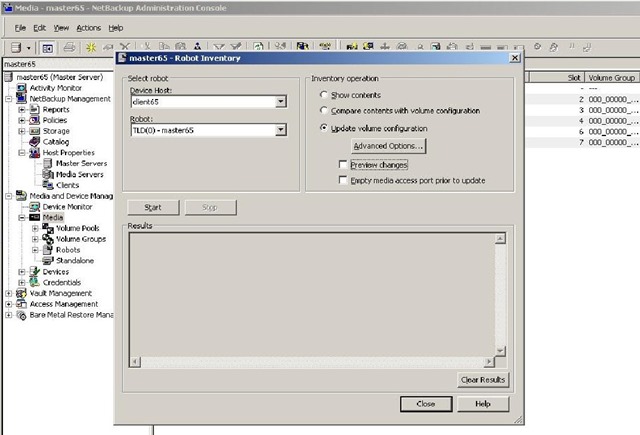
Task: Click the tree-view toggle icon in the toolbar
Action: pos(47,48)
